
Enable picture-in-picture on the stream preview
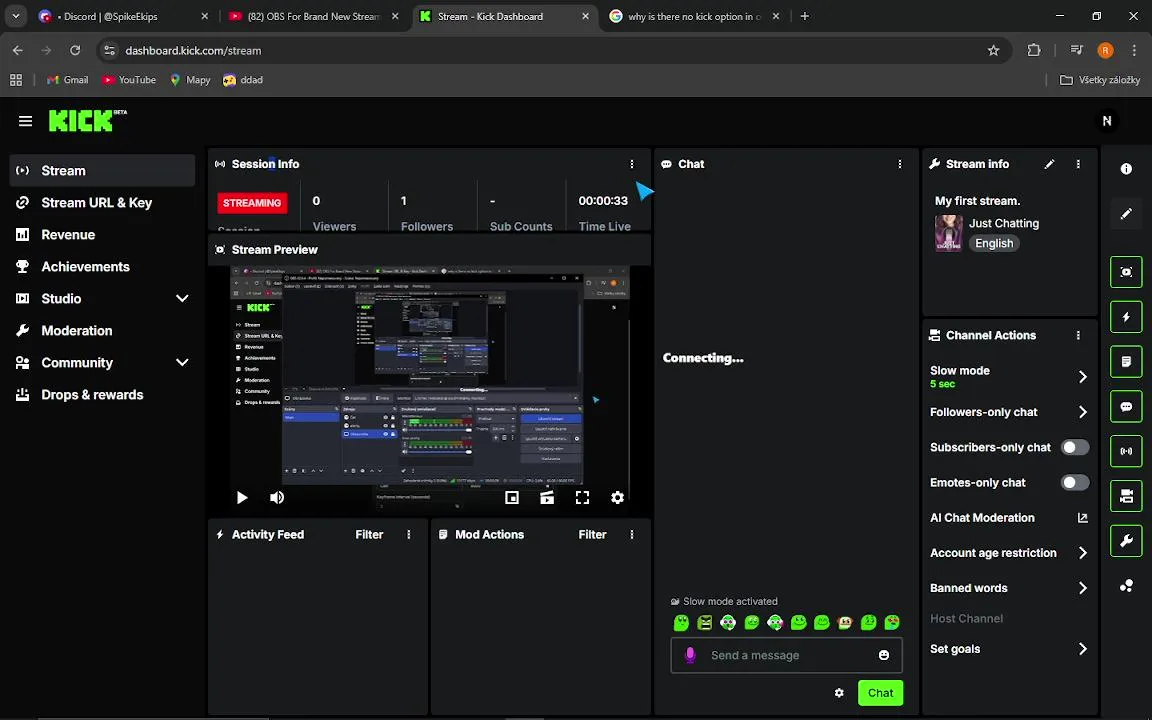point(512,497)
